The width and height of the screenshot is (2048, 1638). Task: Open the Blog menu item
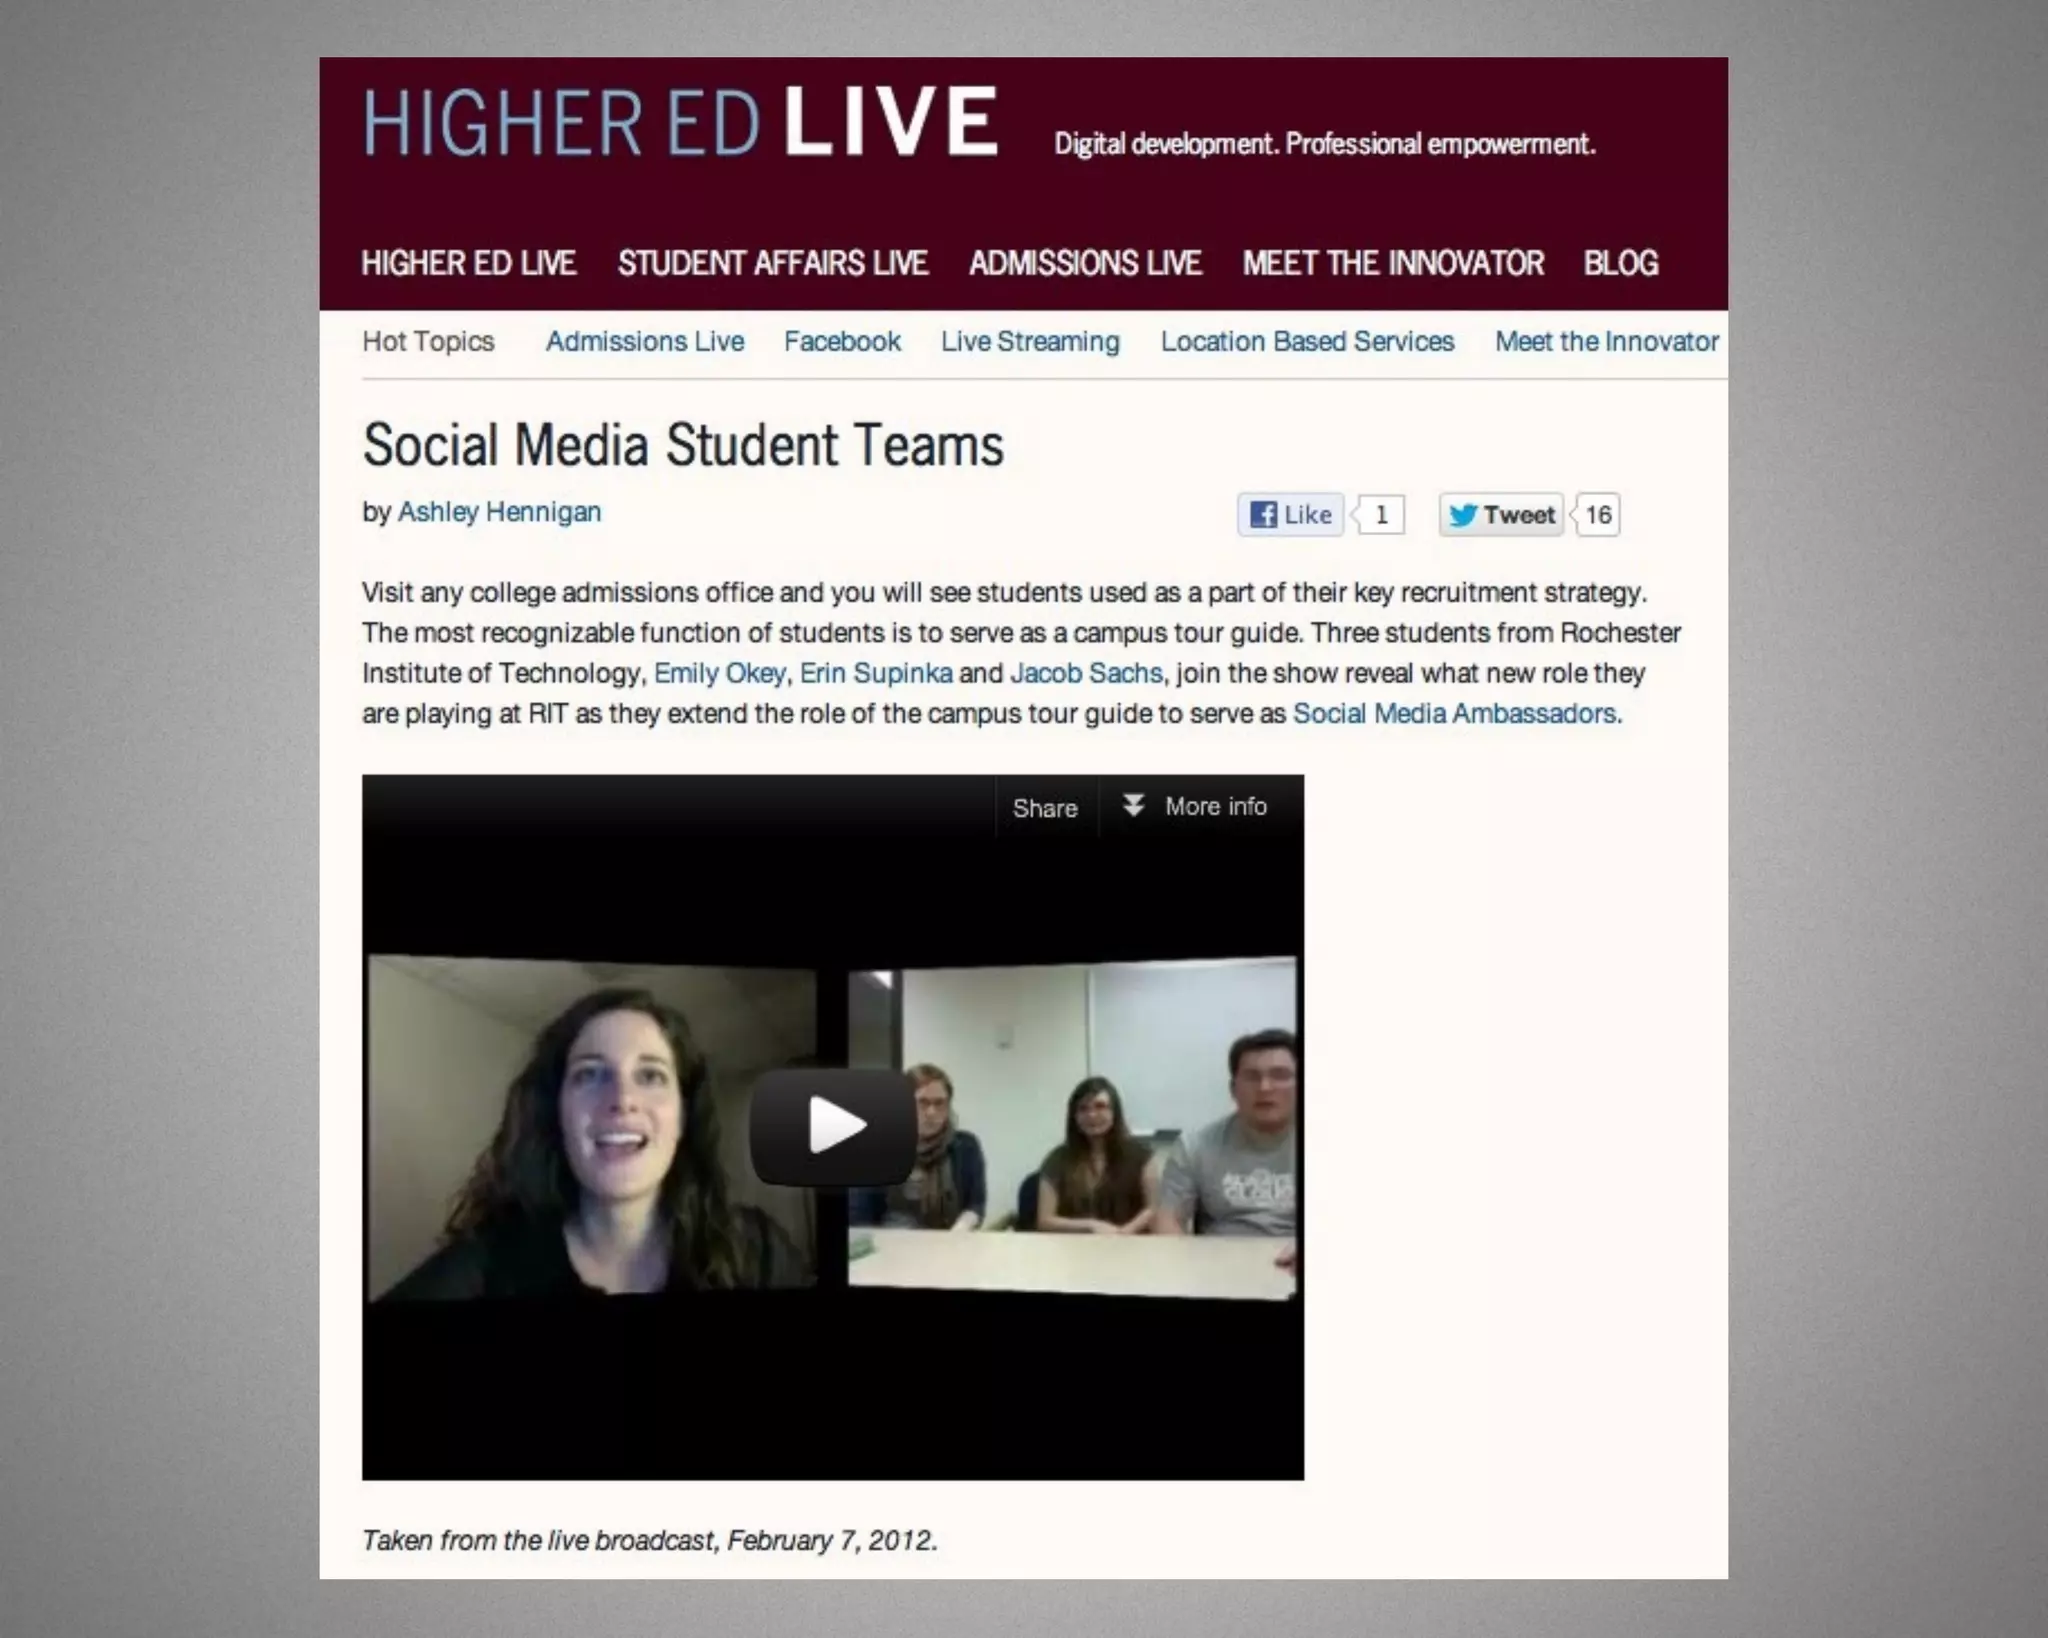[1621, 263]
